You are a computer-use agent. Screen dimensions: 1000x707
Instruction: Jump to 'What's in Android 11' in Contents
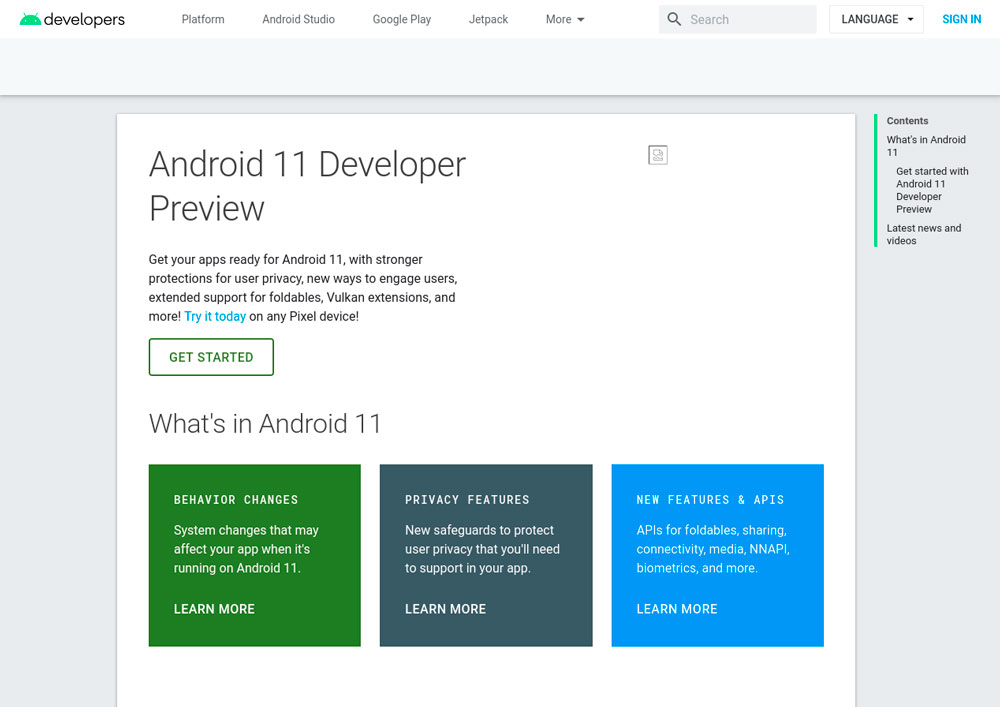click(926, 146)
